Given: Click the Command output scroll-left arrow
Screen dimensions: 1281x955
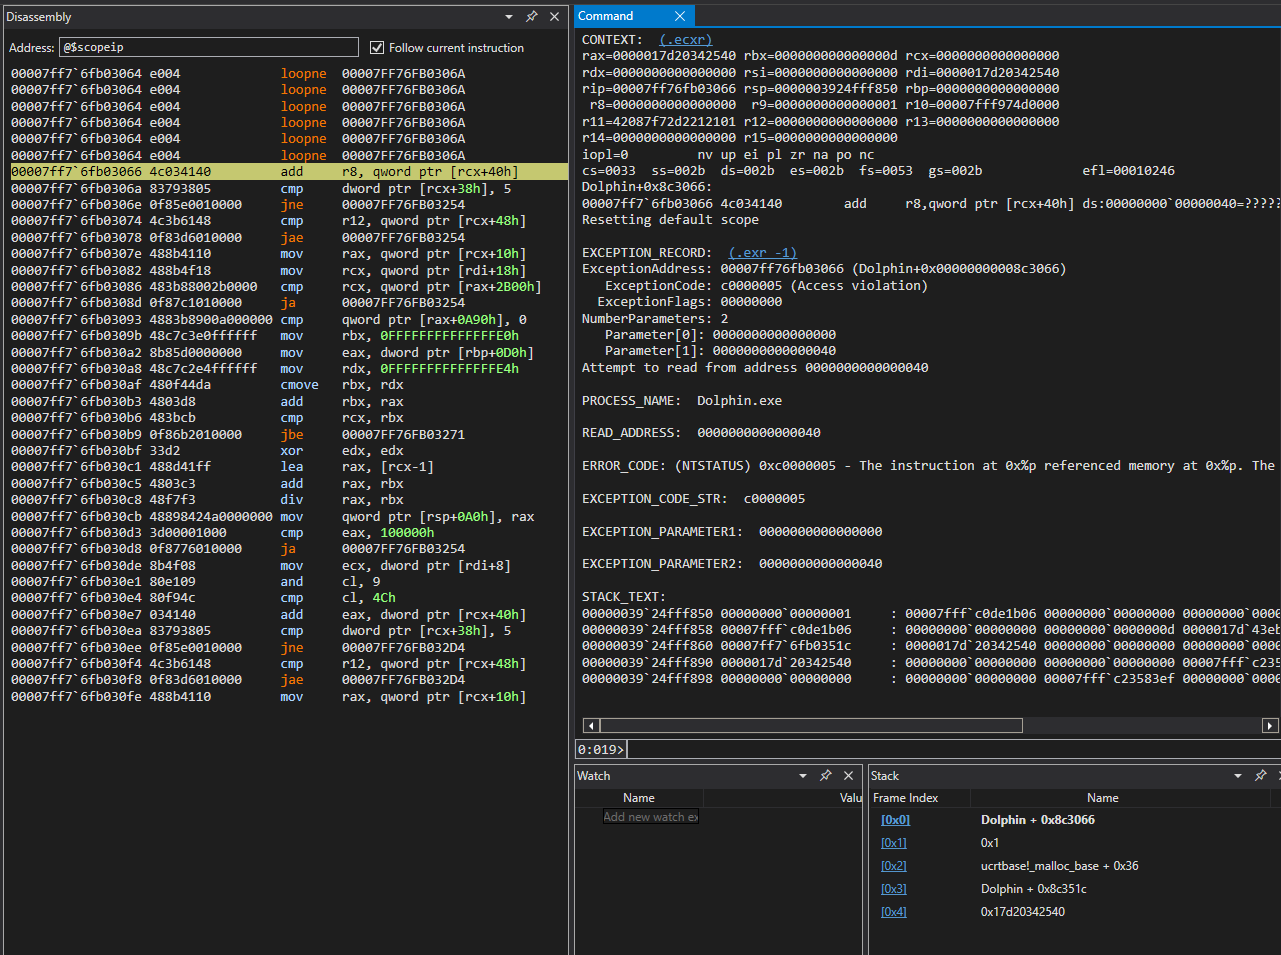Looking at the screenshot, I should (591, 726).
